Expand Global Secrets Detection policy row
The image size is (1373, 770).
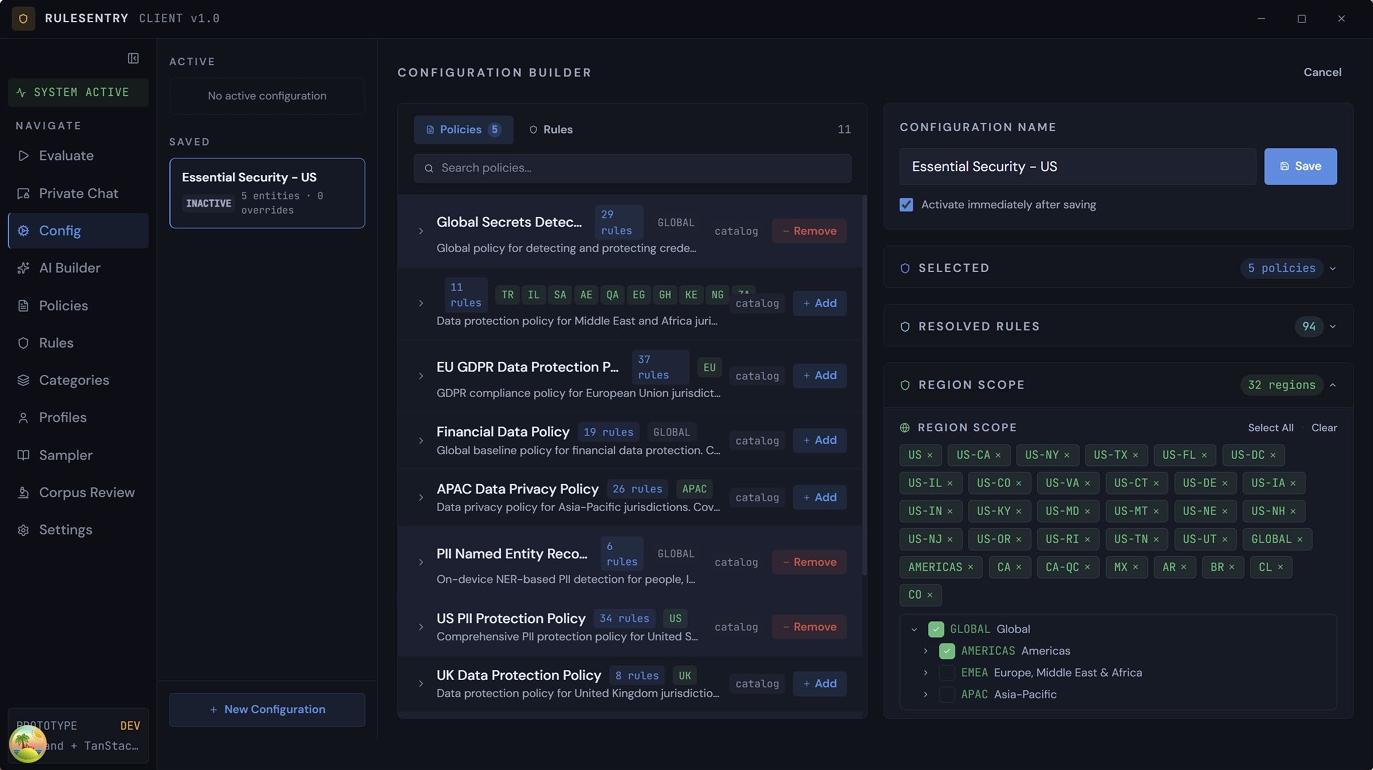tap(421, 231)
